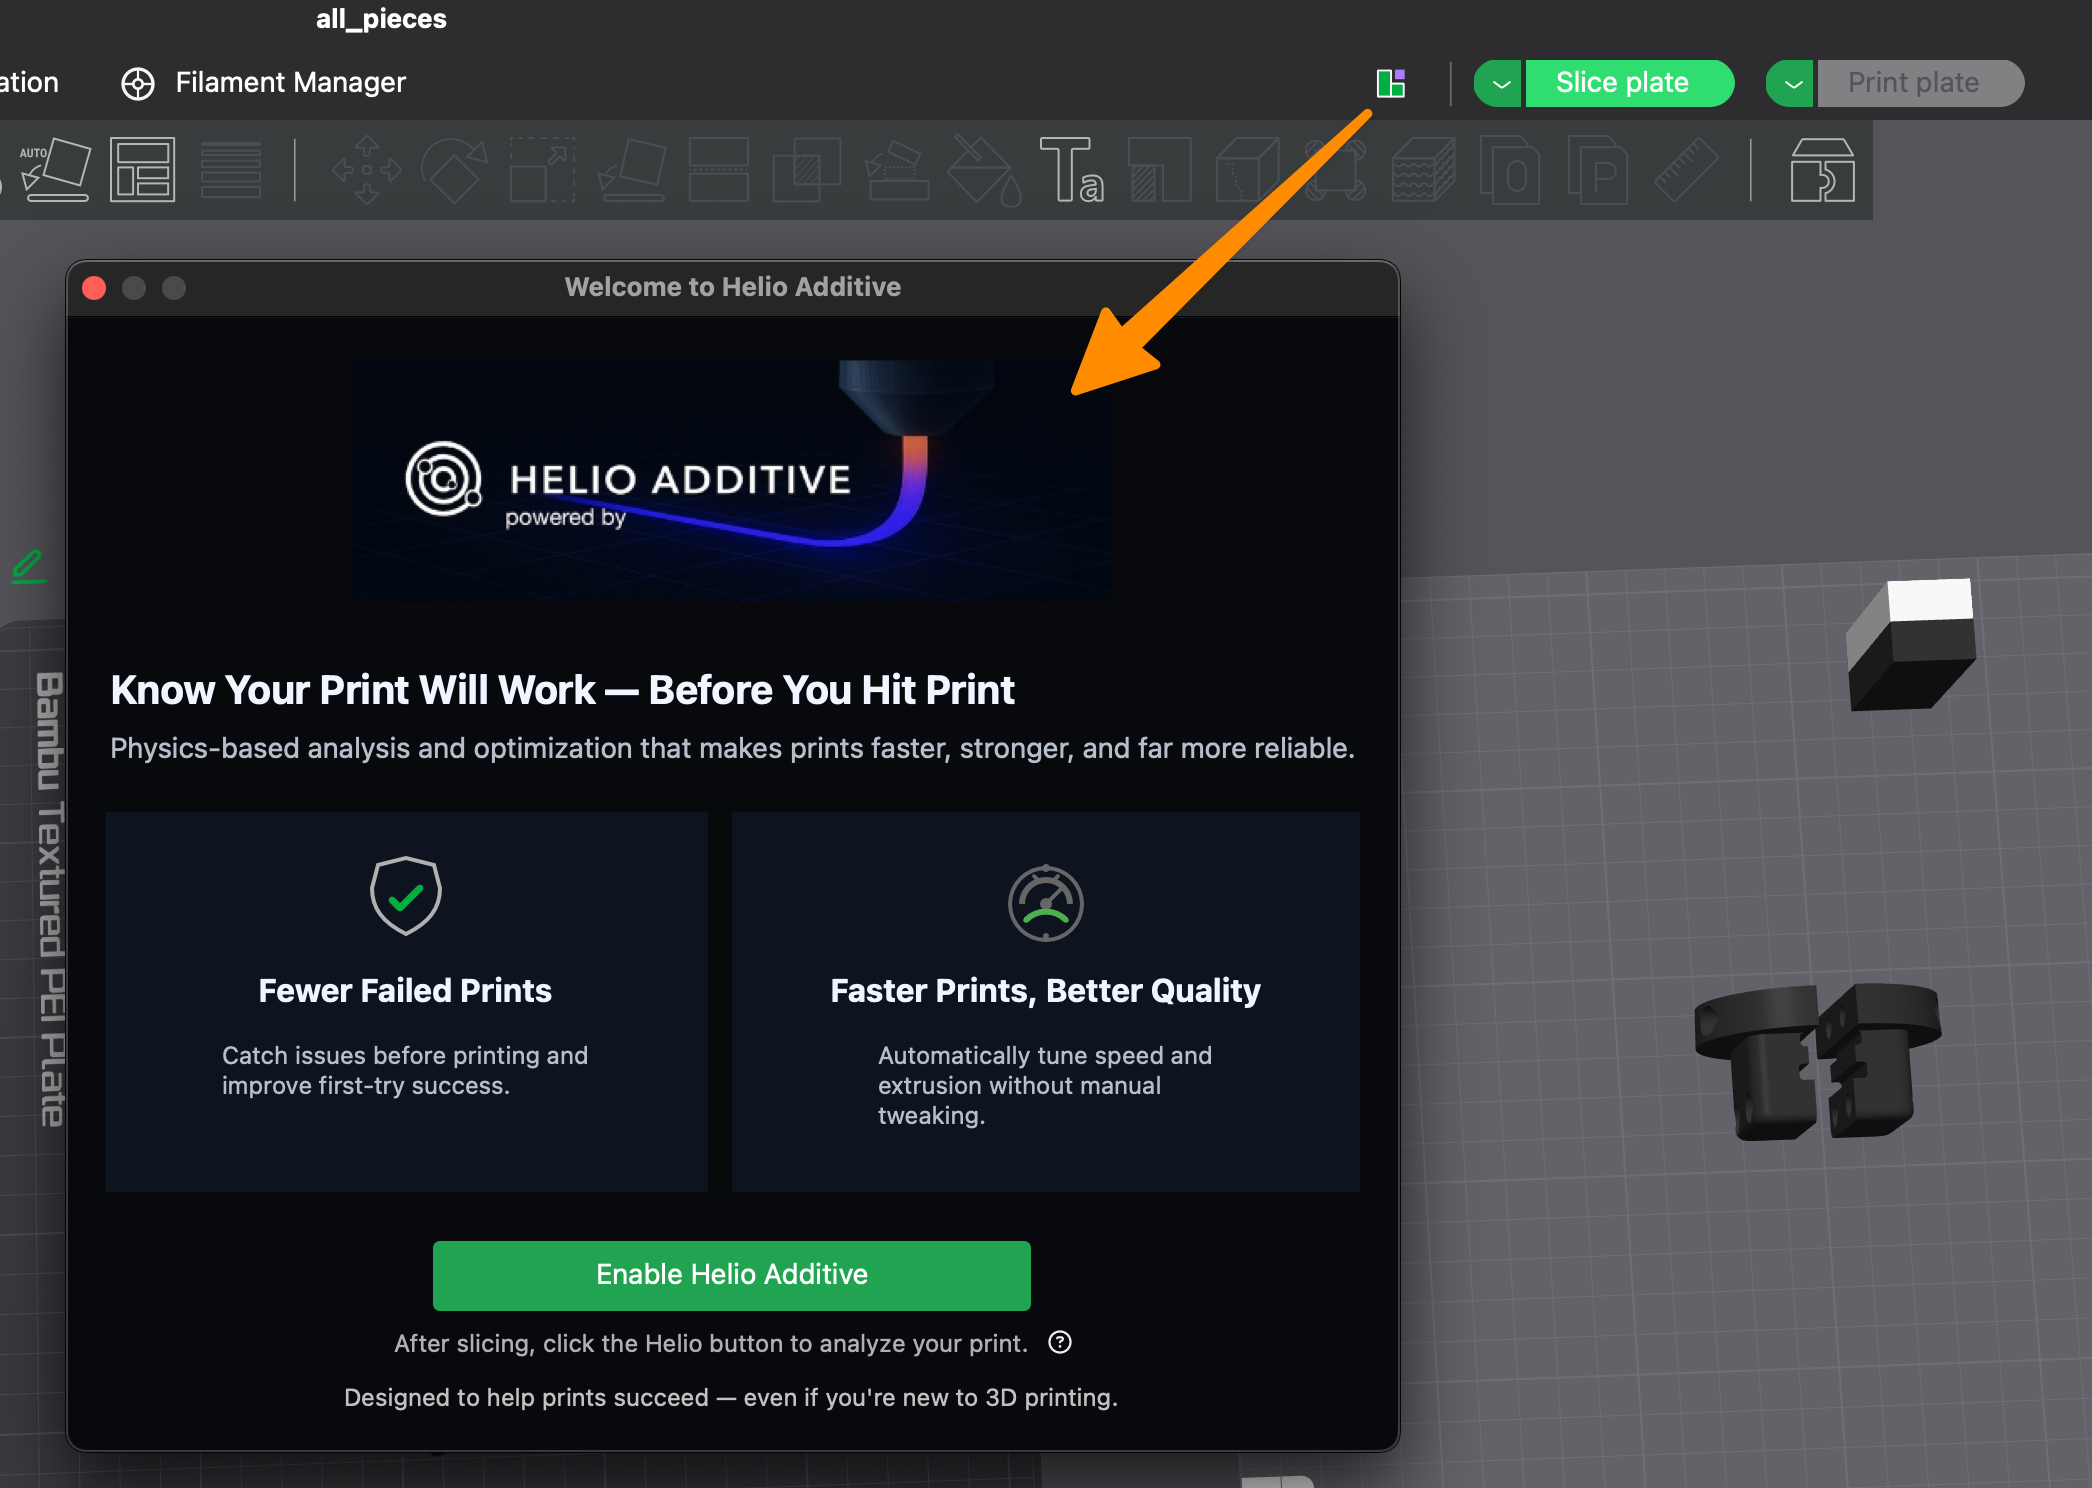Close the Welcome to Helio Additive dialog

tap(94, 288)
